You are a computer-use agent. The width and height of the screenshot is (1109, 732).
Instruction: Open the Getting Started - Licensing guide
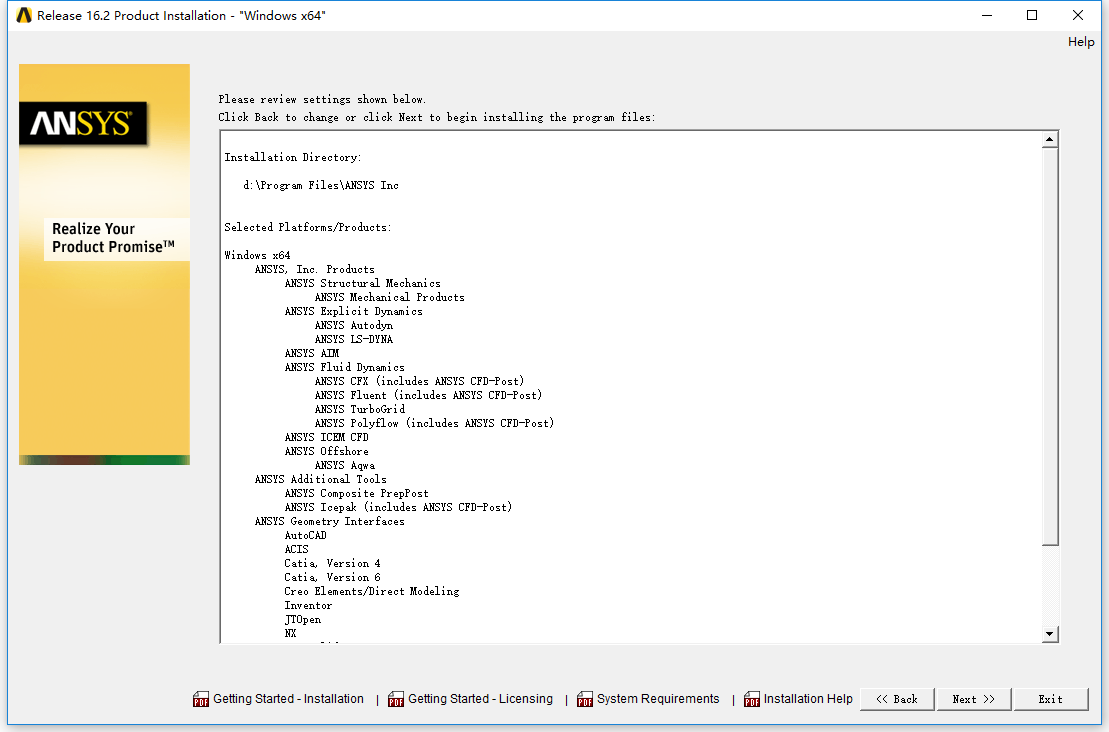(480, 699)
